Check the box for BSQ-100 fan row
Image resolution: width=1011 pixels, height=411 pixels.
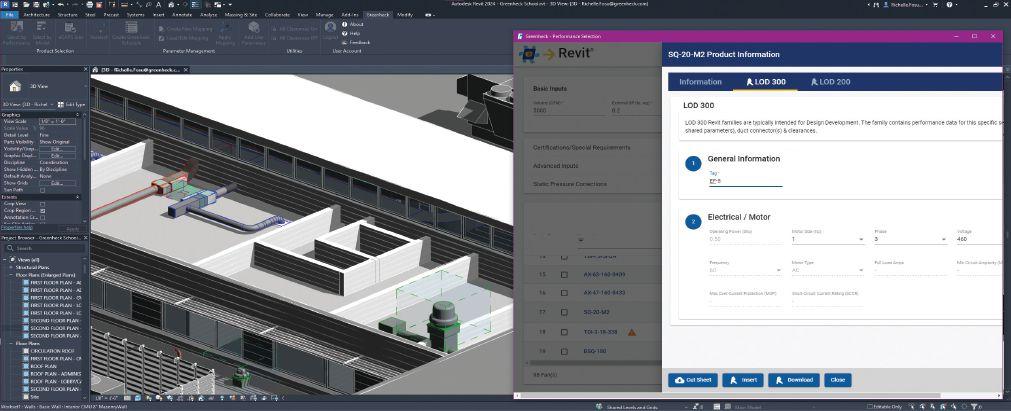[564, 352]
